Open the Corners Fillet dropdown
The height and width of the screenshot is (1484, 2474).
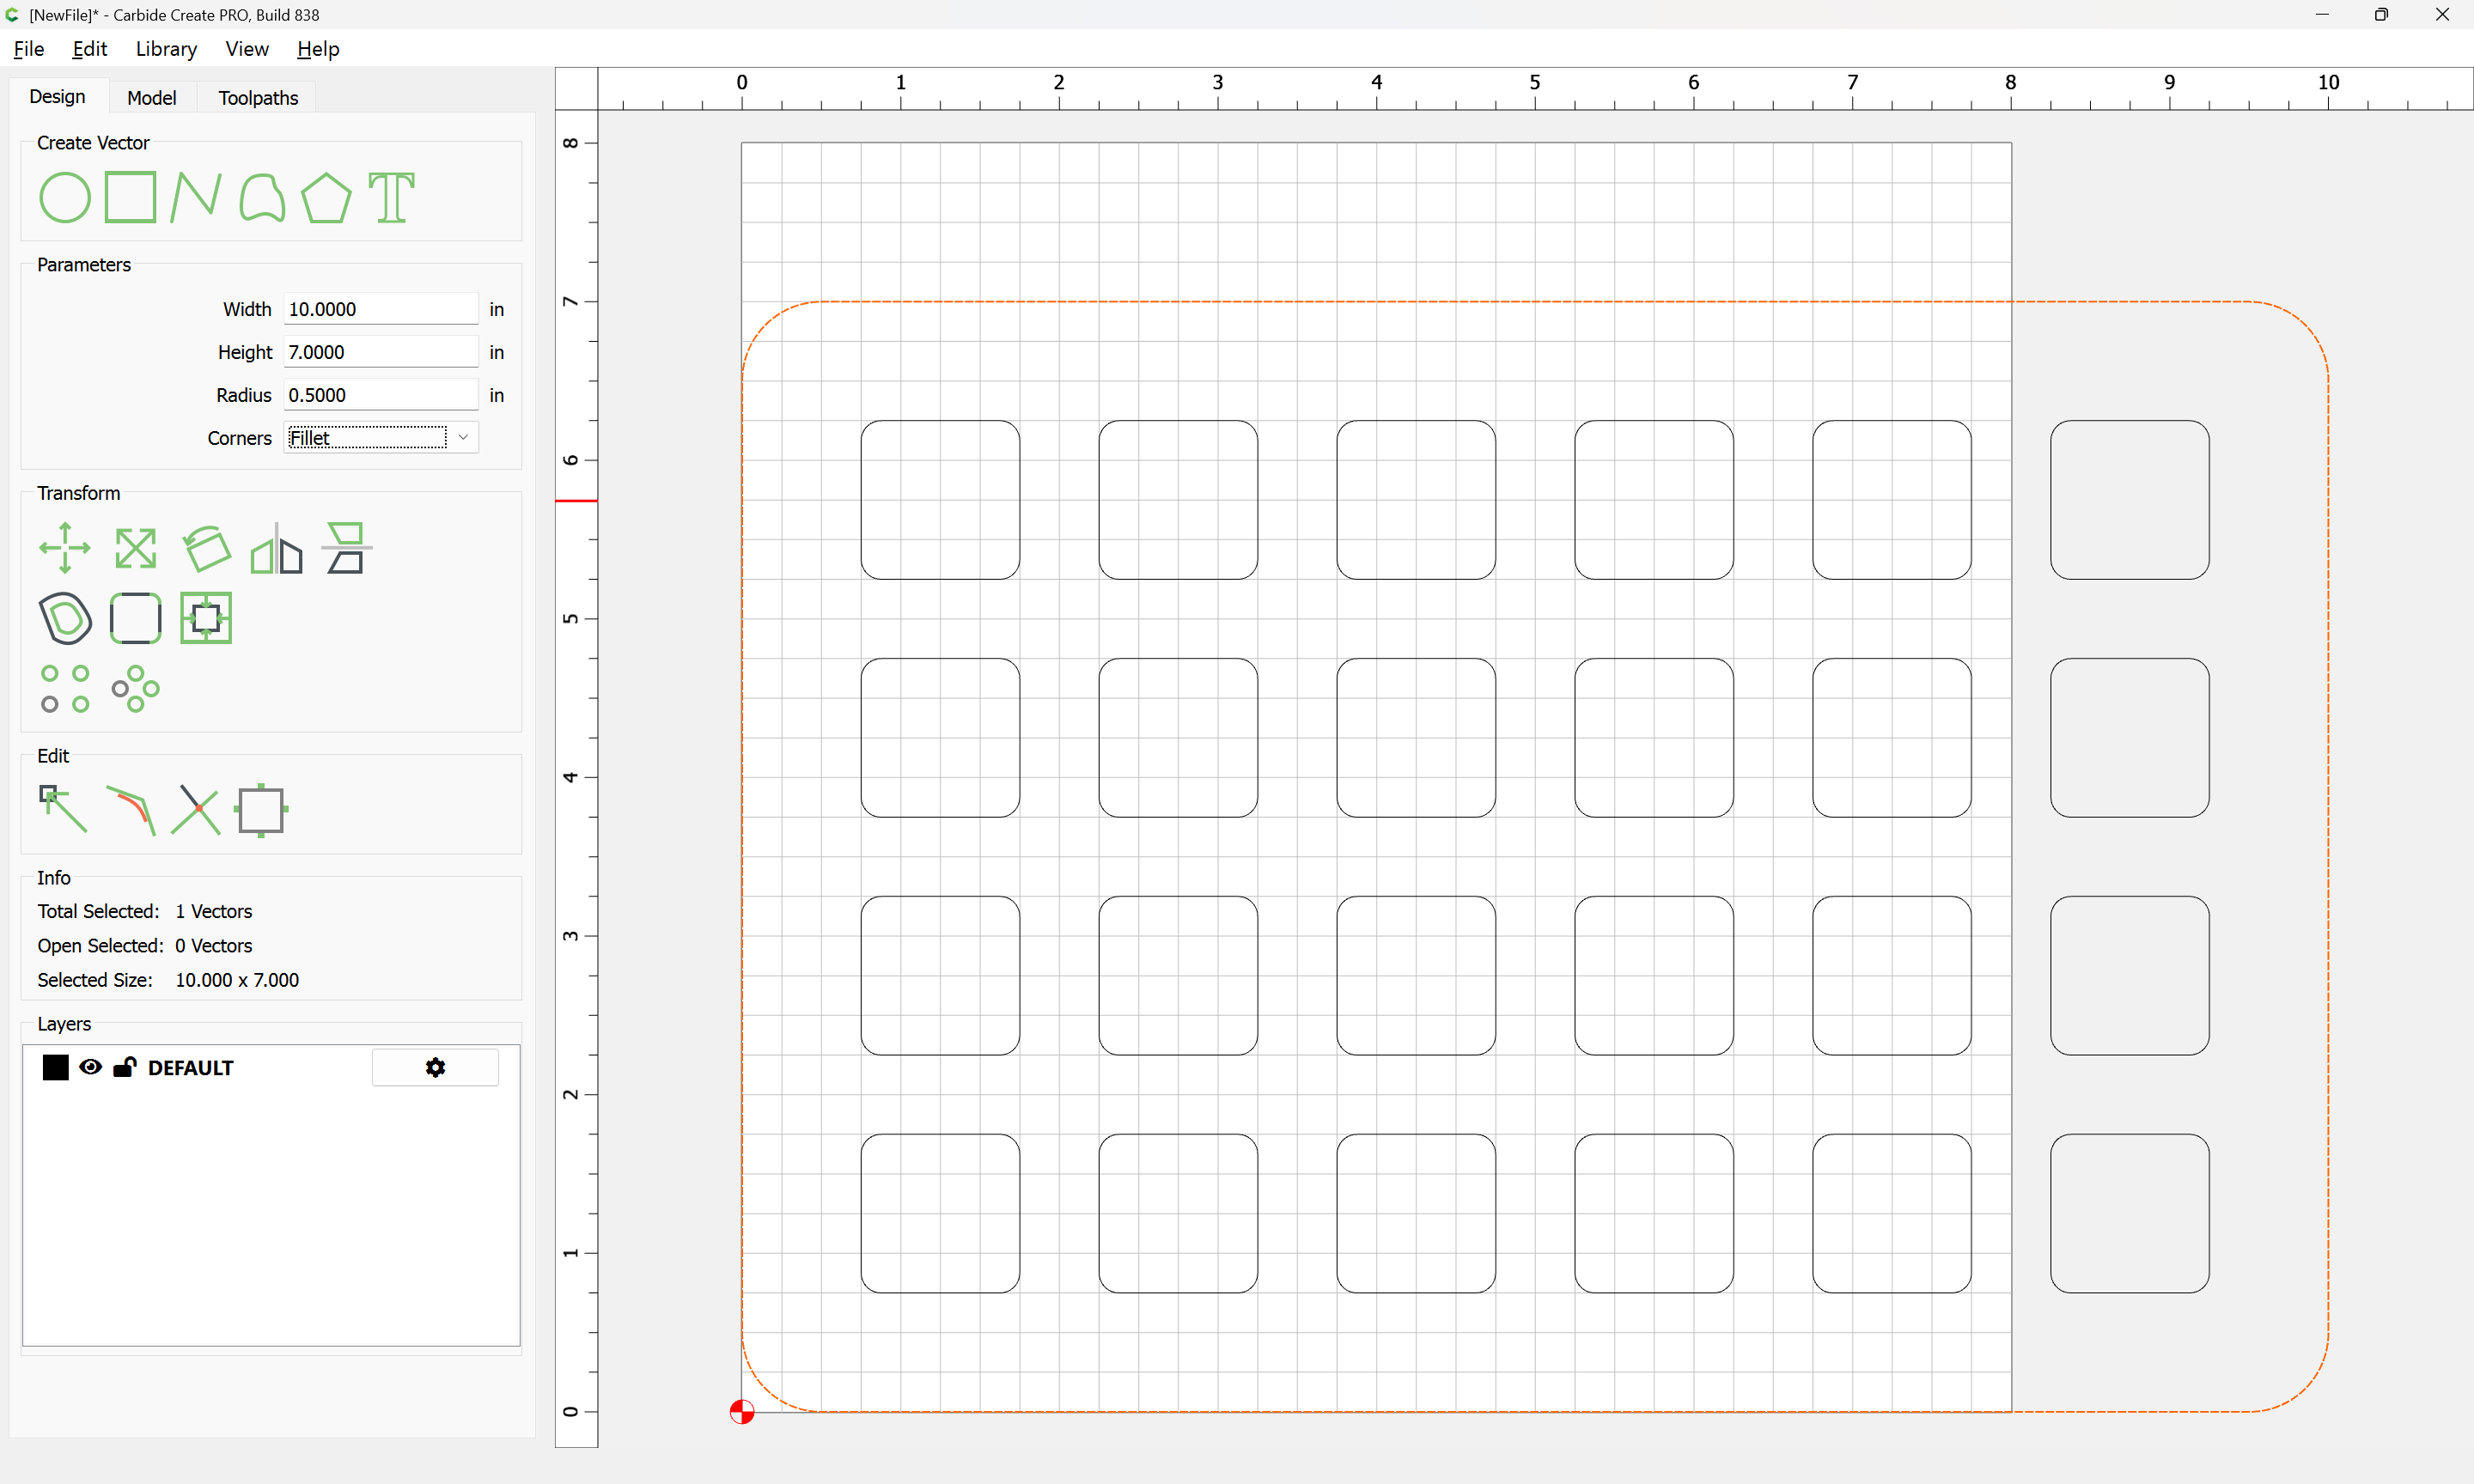(381, 438)
